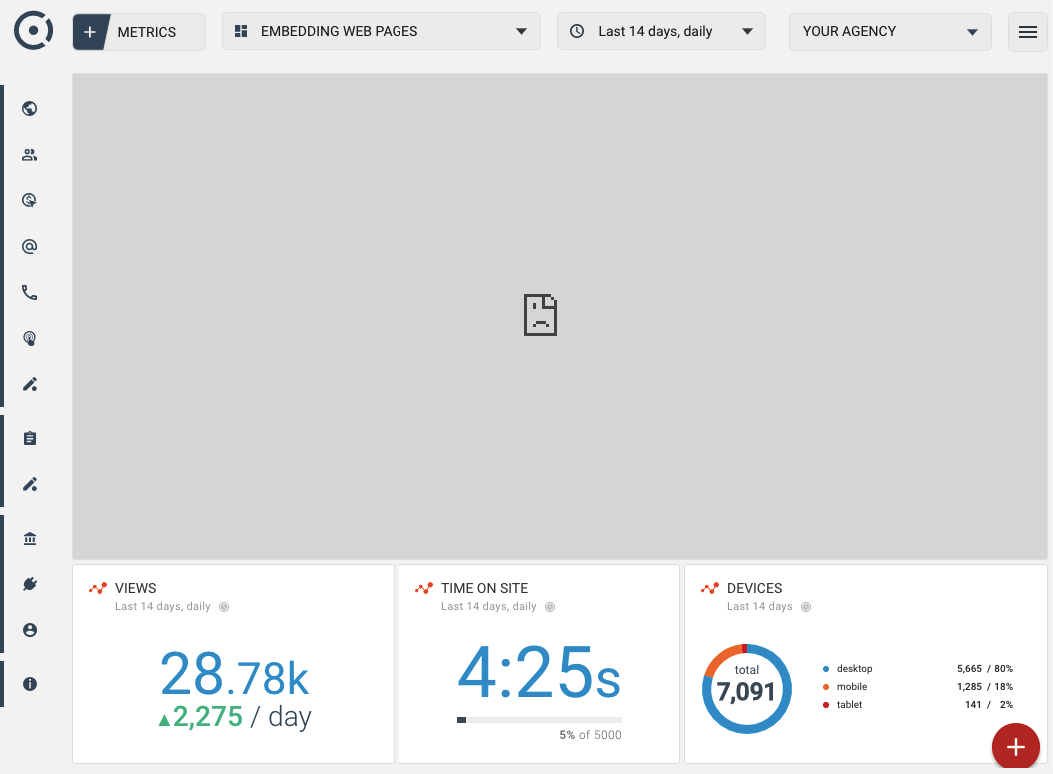
Task: Select the cursor-click ads icon in sidebar
Action: [x=30, y=200]
